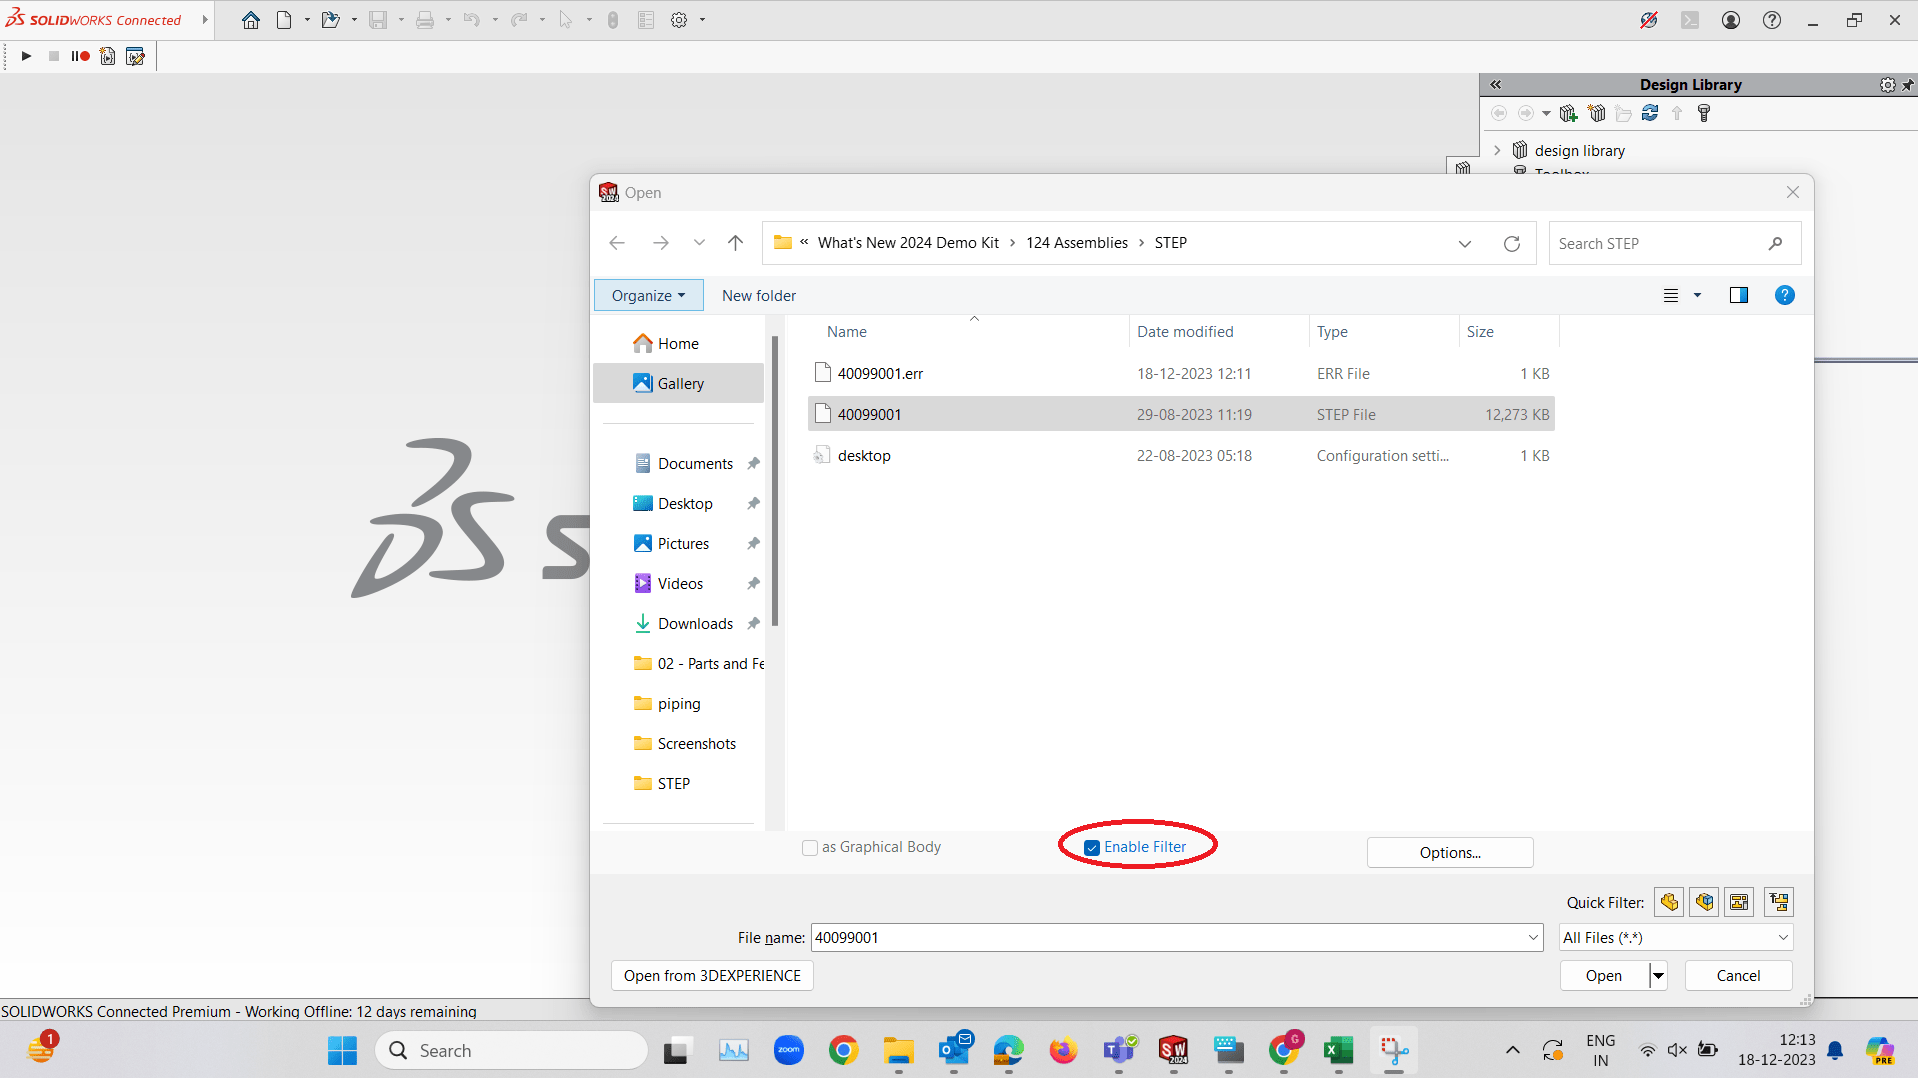
Task: Toggle Quick Filter for Drawings
Action: (1740, 902)
